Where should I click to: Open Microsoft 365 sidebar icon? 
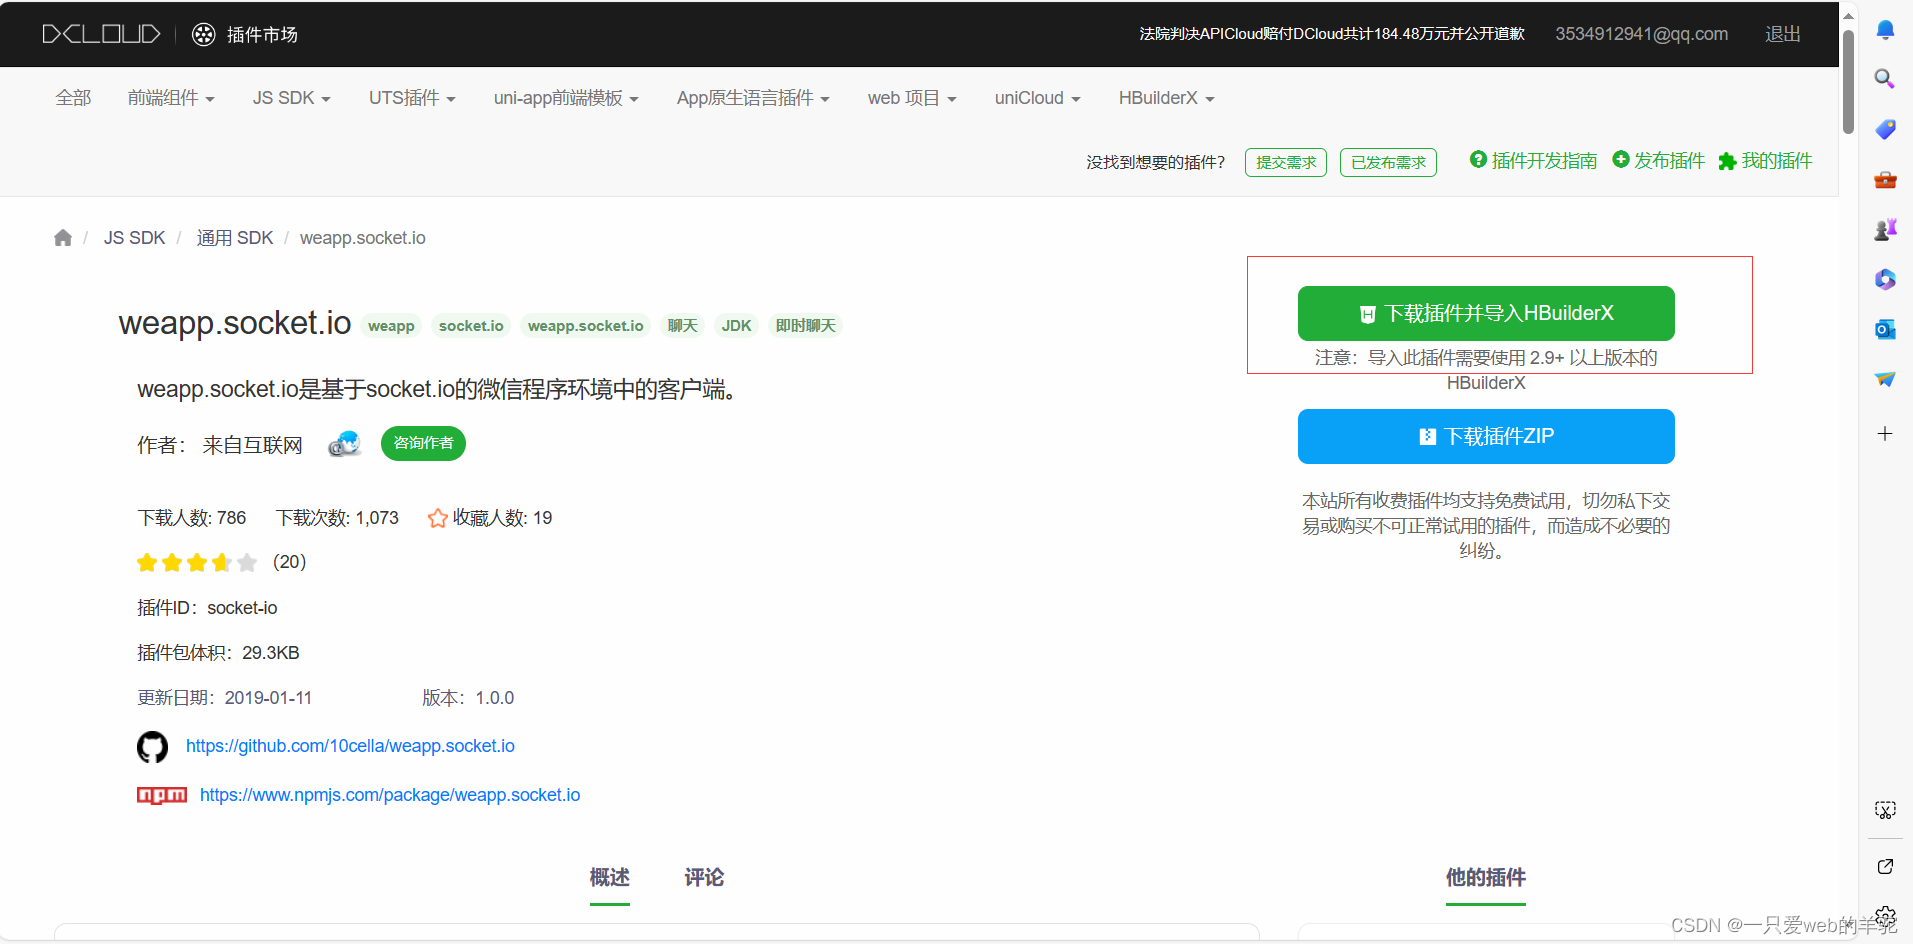pos(1885,280)
